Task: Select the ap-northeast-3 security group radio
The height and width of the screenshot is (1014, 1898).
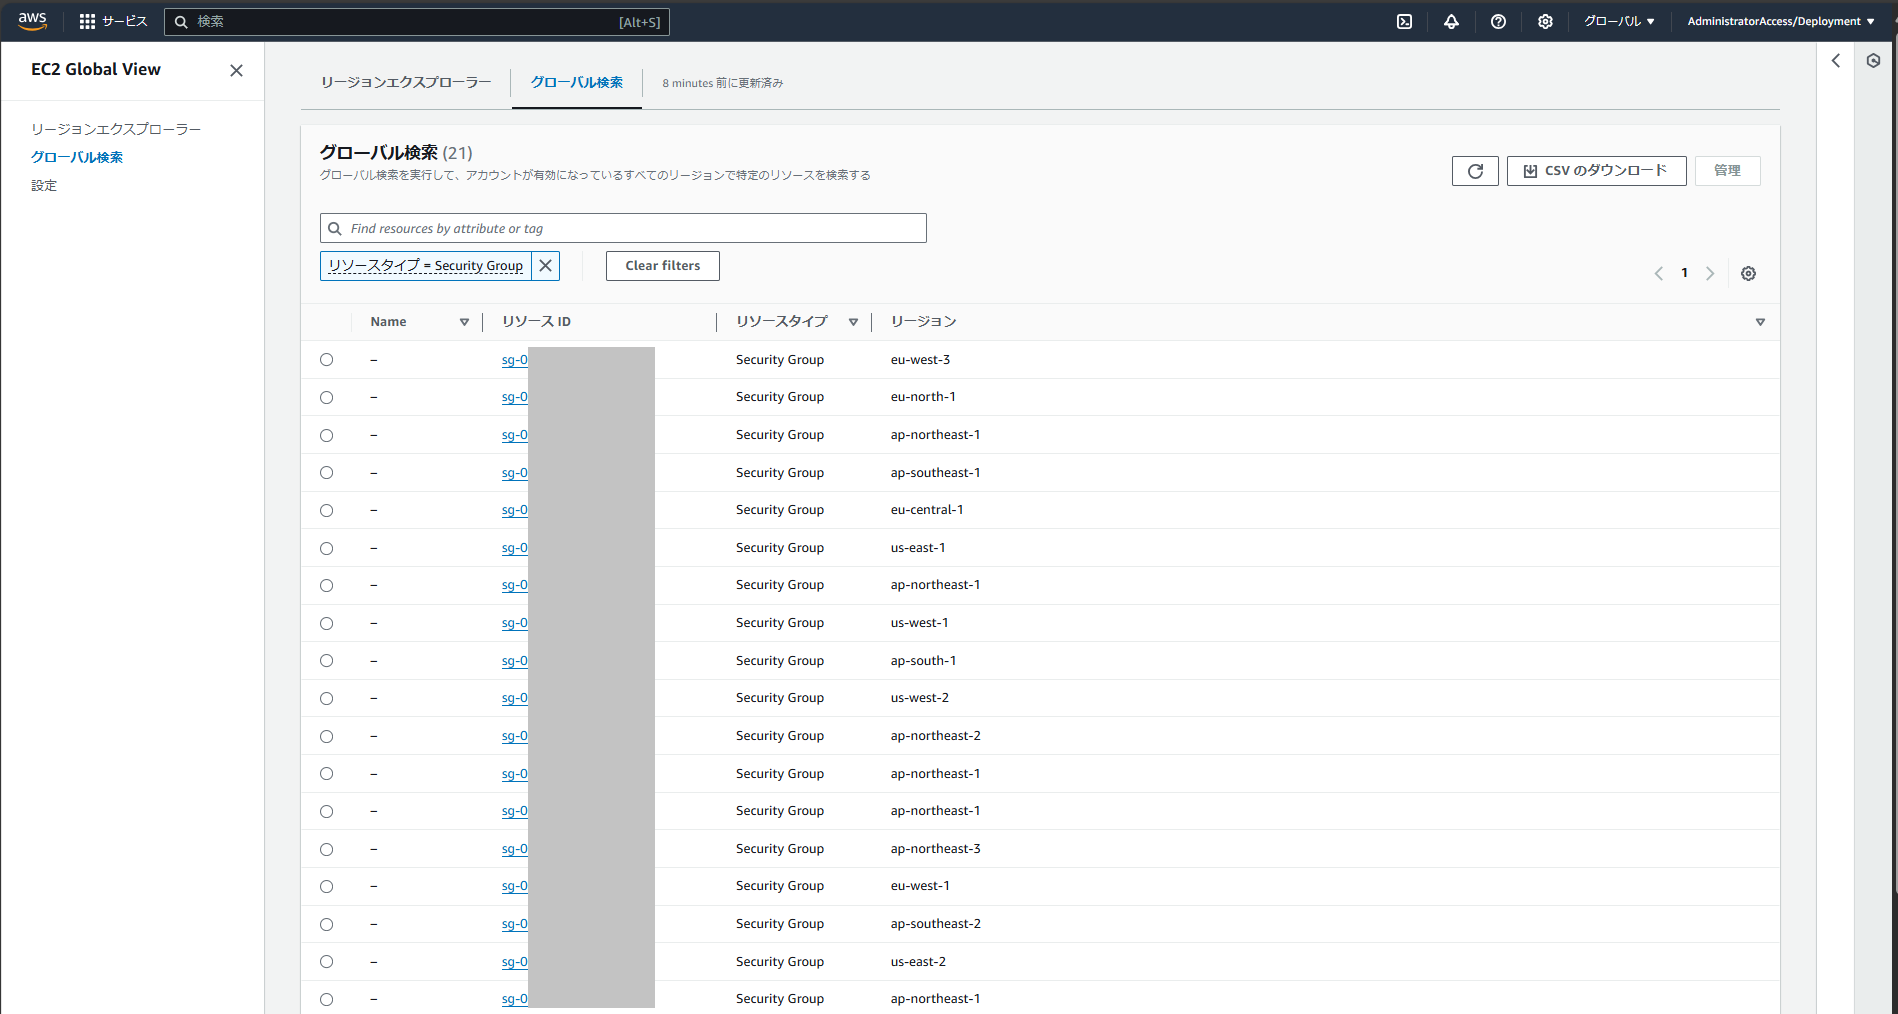Action: (x=327, y=849)
